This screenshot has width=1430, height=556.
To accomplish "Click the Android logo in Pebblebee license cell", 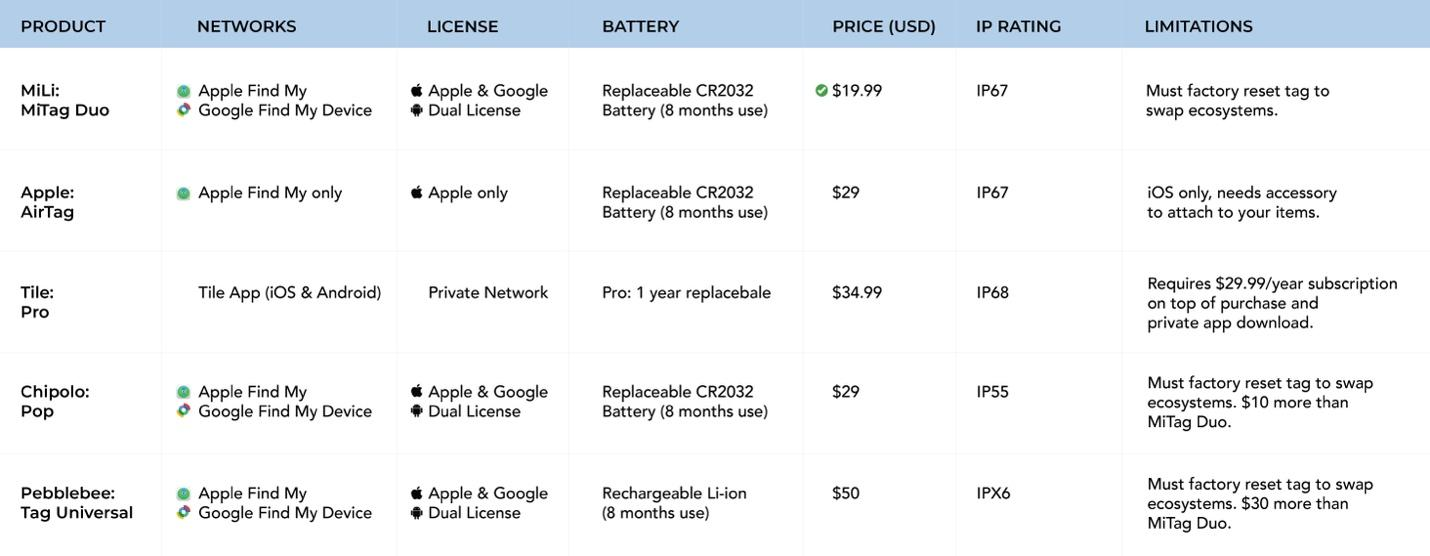I will pyautogui.click(x=417, y=513).
